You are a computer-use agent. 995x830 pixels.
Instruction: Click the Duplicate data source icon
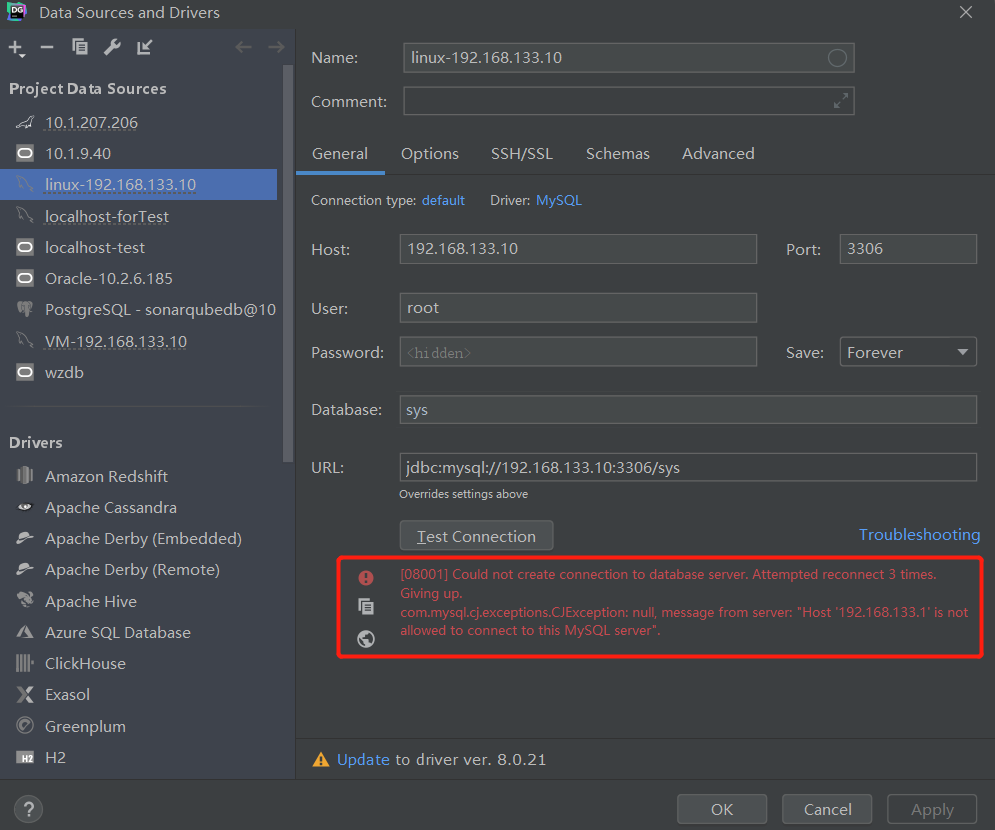[80, 47]
